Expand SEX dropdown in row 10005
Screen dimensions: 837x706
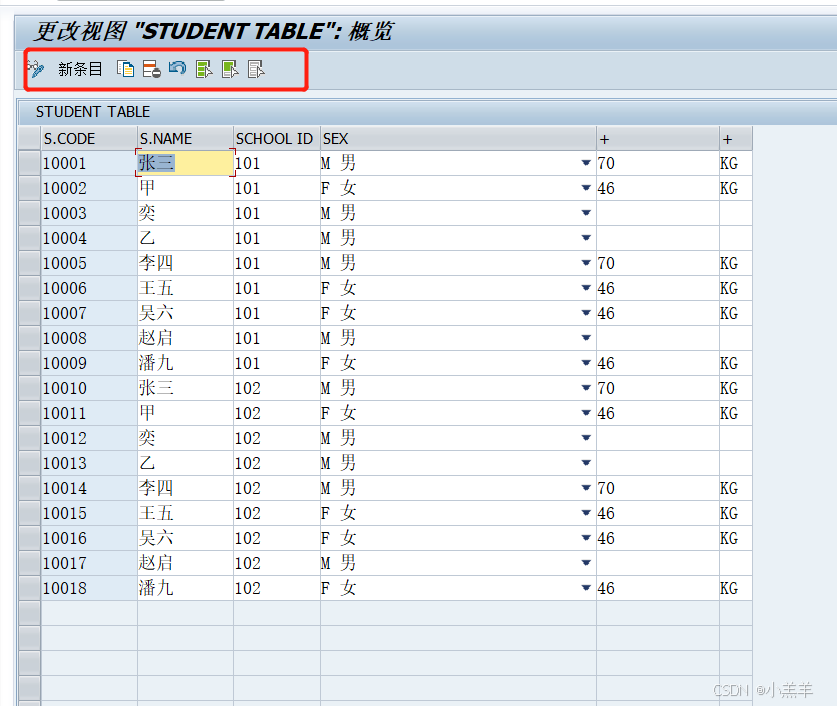(x=586, y=263)
